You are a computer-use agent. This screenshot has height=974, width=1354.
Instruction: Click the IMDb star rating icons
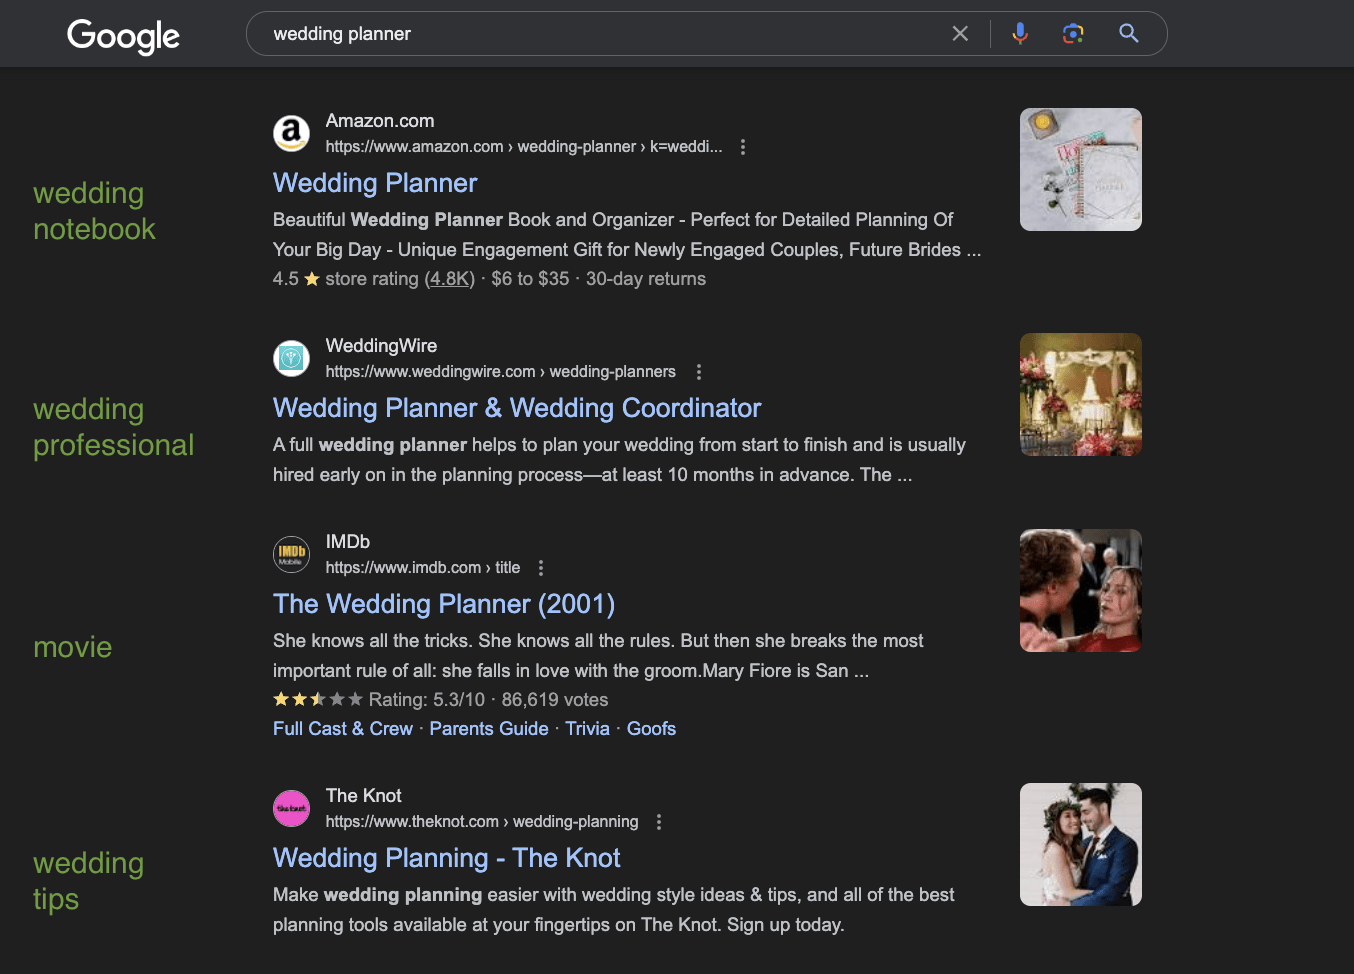click(318, 700)
